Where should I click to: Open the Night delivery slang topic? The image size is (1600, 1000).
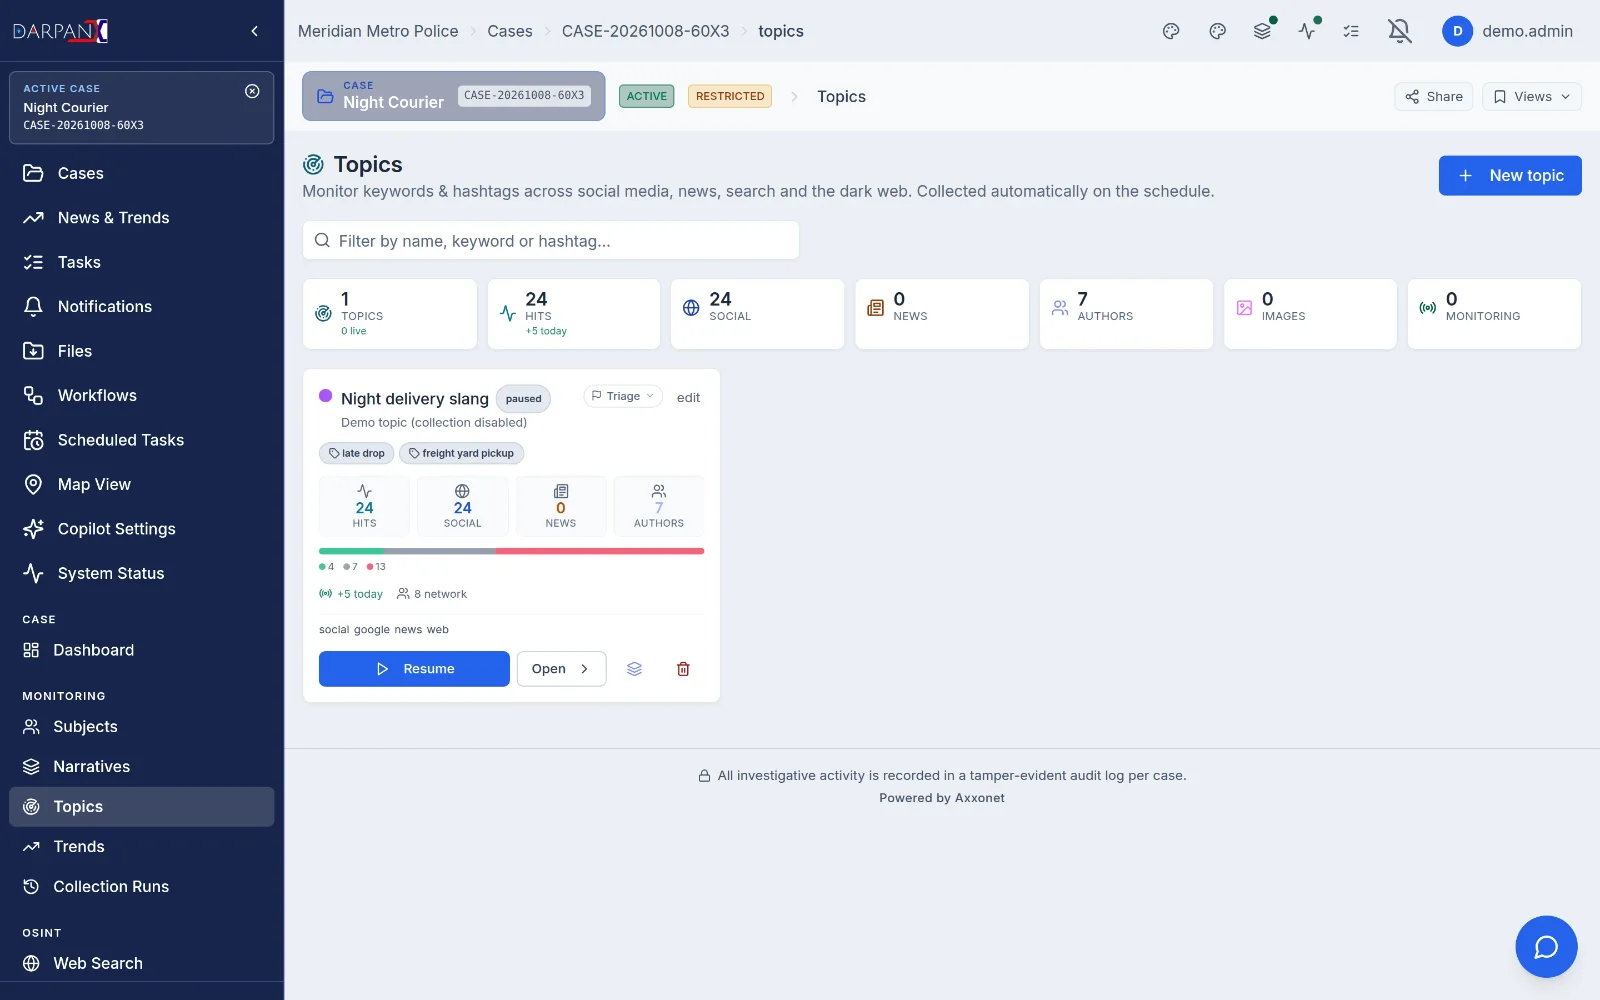(561, 669)
